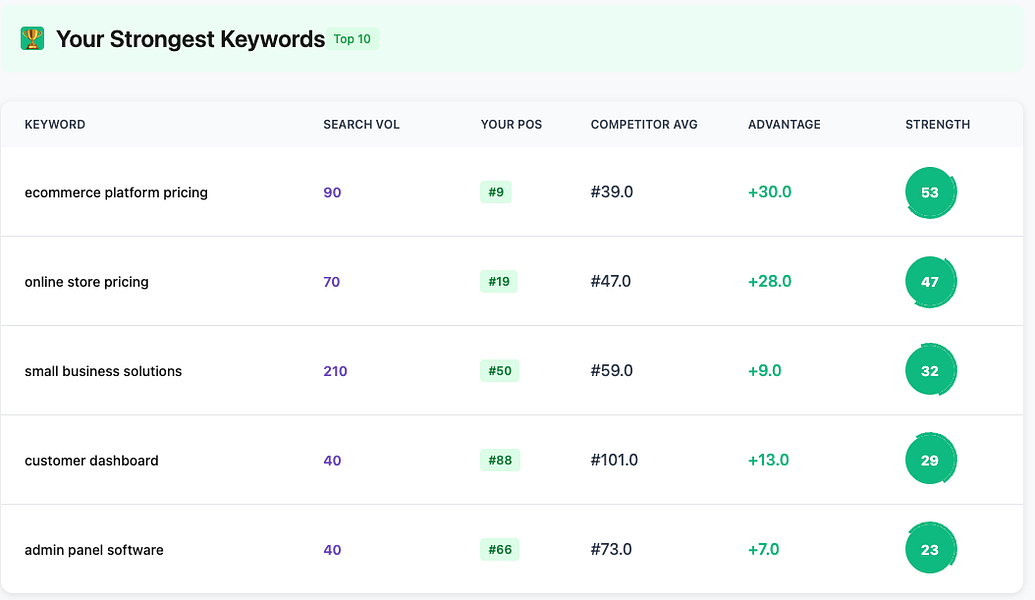Click the strength score circle showing 29
The height and width of the screenshot is (600, 1035).
pyautogui.click(x=930, y=461)
